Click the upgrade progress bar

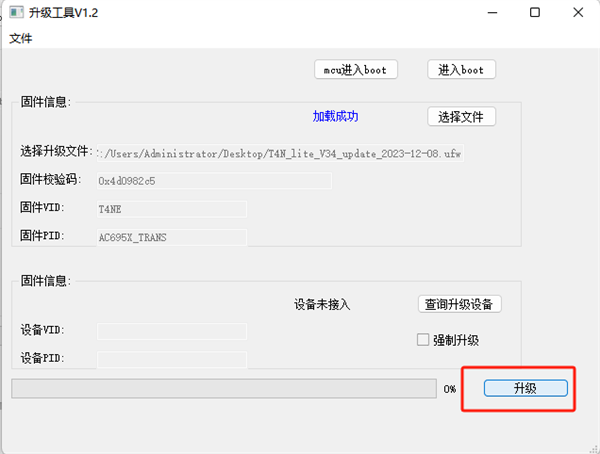223,388
